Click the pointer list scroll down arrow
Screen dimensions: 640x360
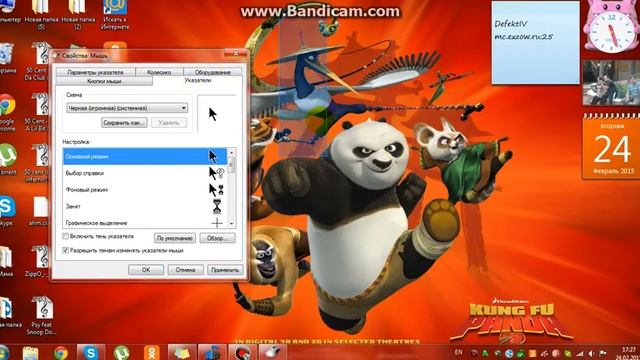click(x=231, y=224)
